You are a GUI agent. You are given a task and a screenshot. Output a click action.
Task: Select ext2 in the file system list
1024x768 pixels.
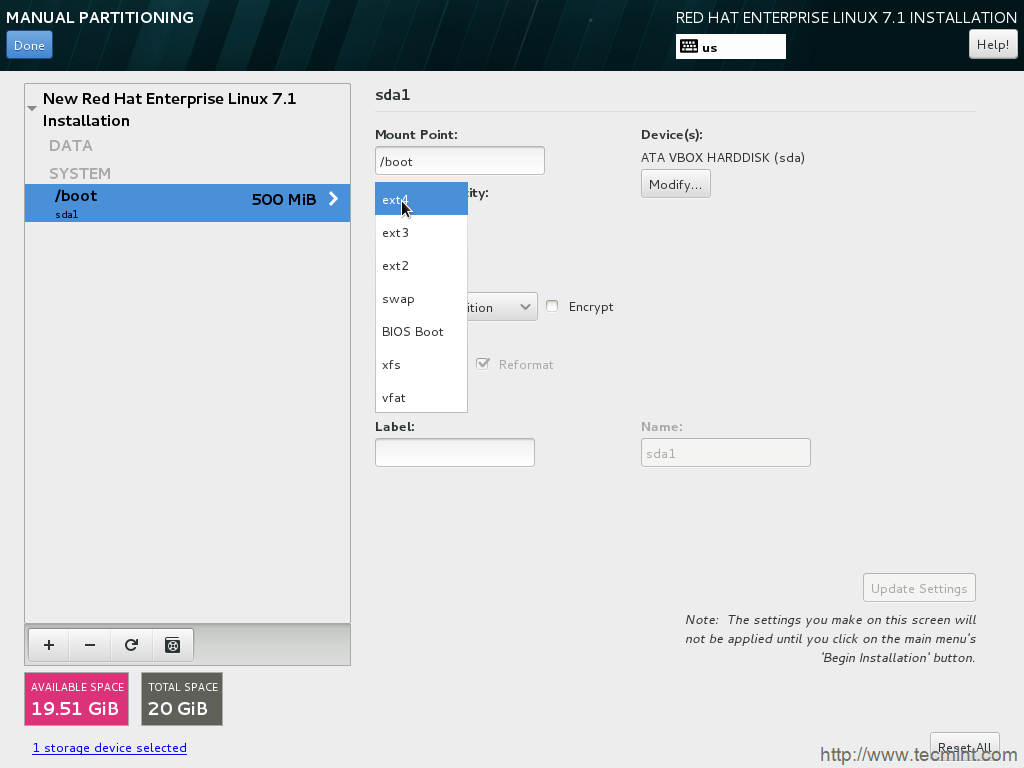(421, 266)
